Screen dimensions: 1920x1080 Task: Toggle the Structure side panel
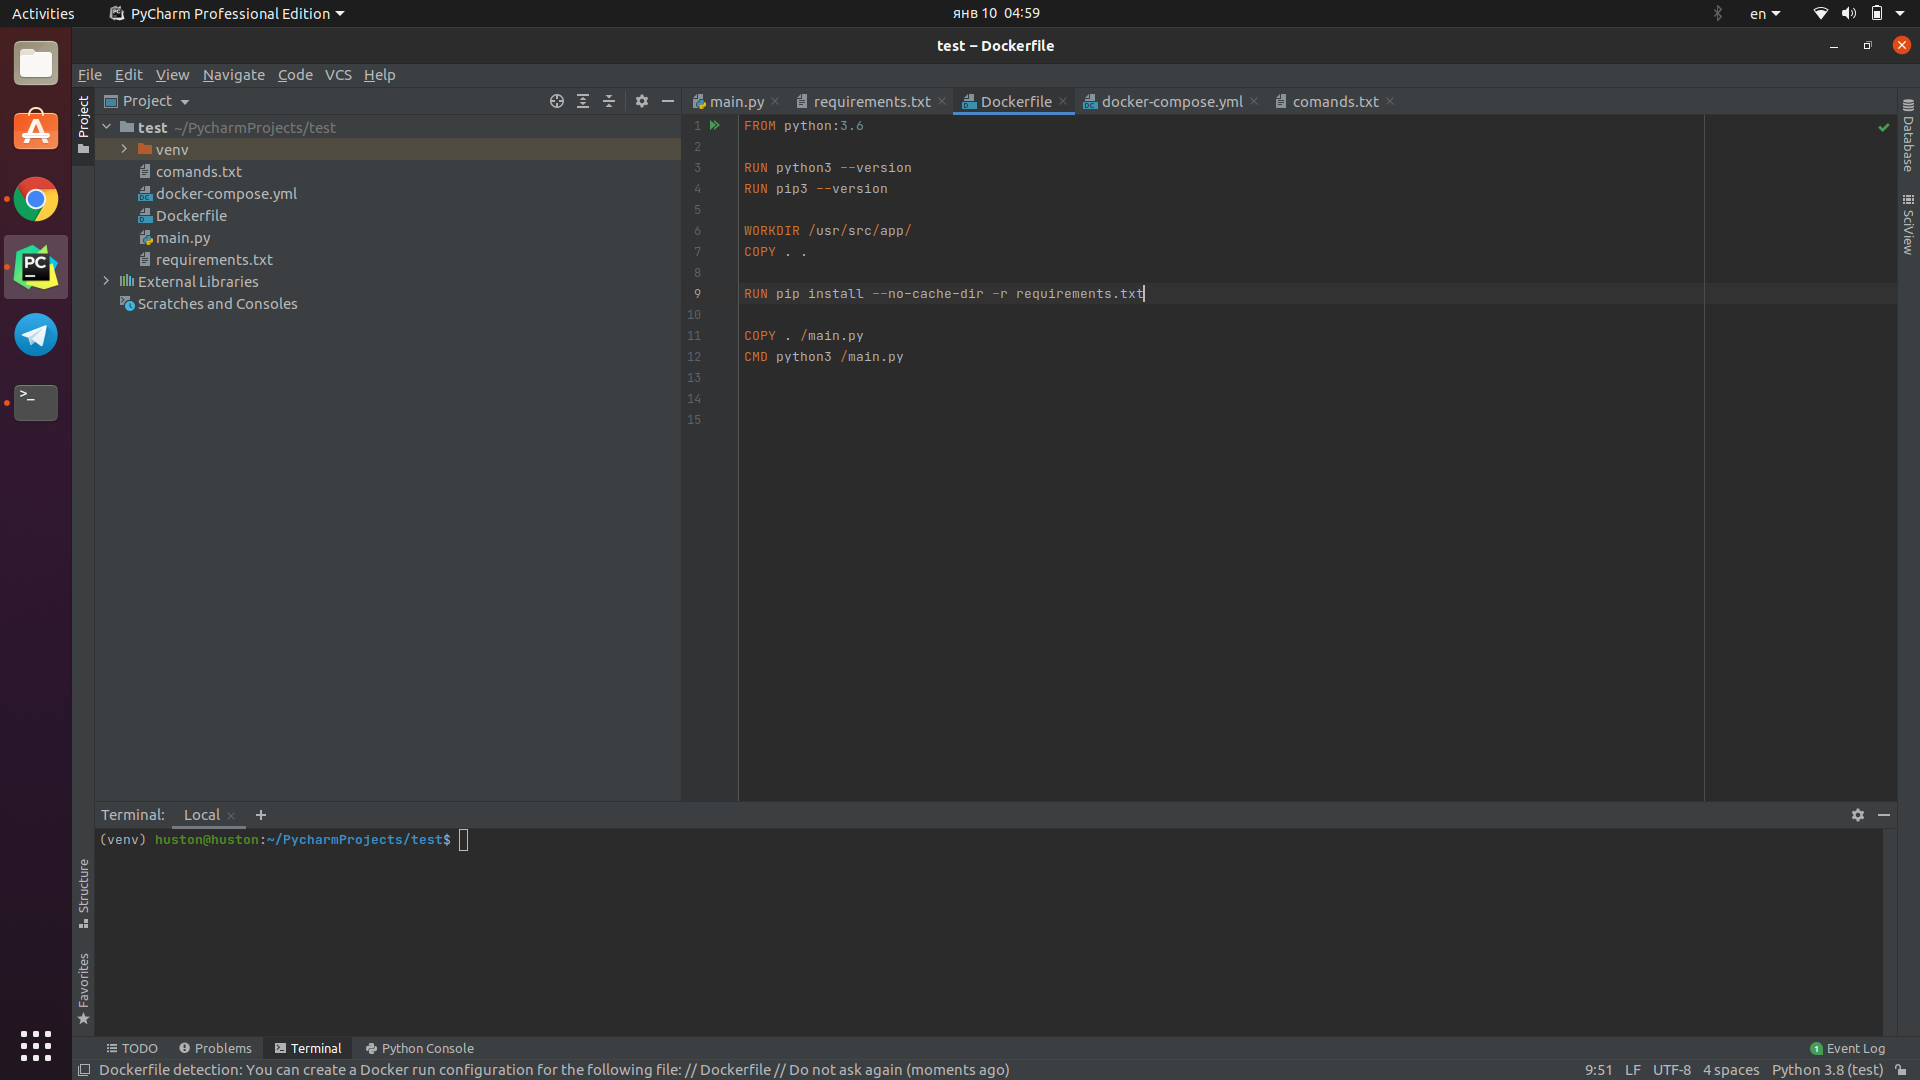tap(84, 893)
